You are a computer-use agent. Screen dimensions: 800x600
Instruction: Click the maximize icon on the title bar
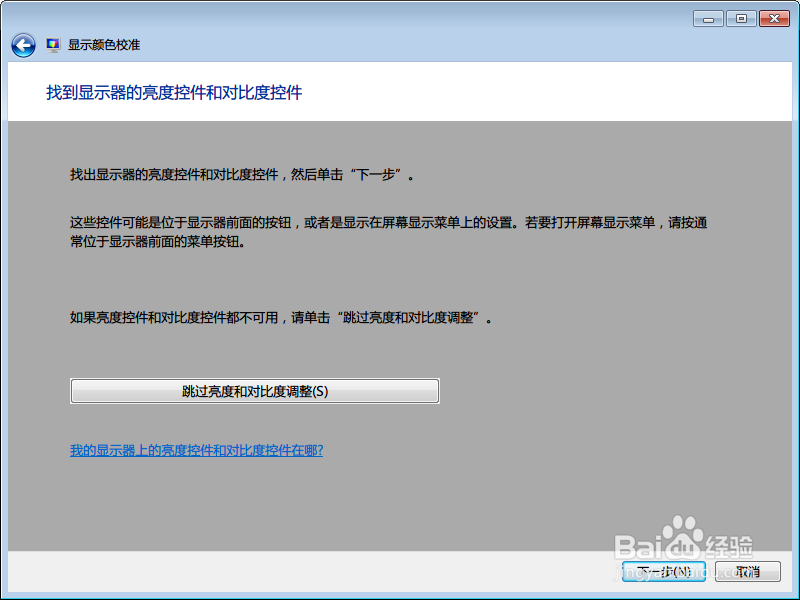pos(741,18)
